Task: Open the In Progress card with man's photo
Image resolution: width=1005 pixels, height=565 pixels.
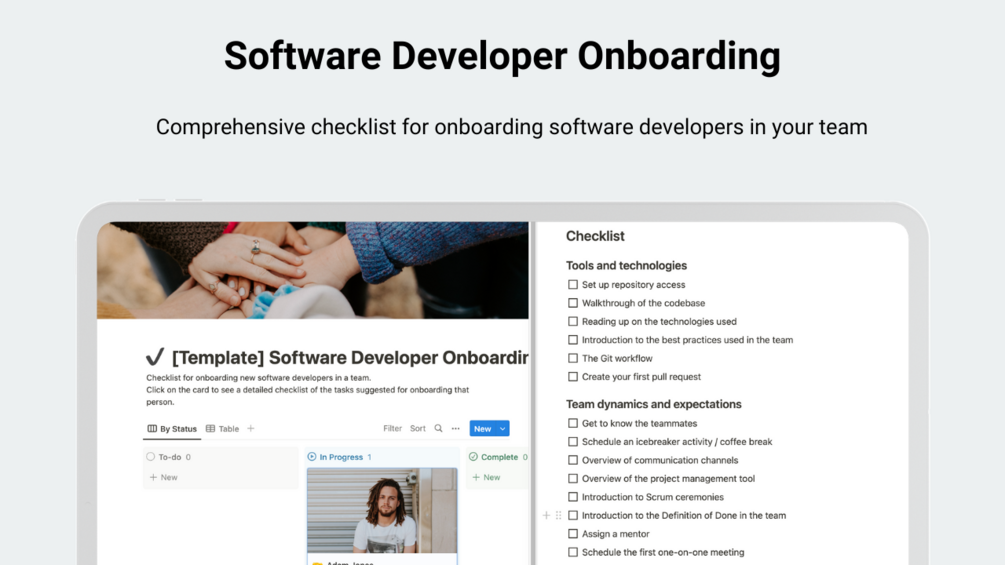Action: pyautogui.click(x=382, y=516)
